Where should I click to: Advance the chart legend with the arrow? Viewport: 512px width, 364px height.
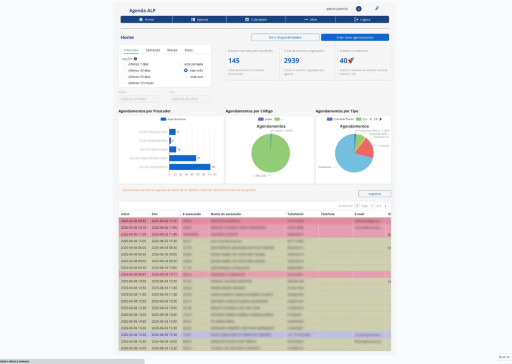(381, 119)
